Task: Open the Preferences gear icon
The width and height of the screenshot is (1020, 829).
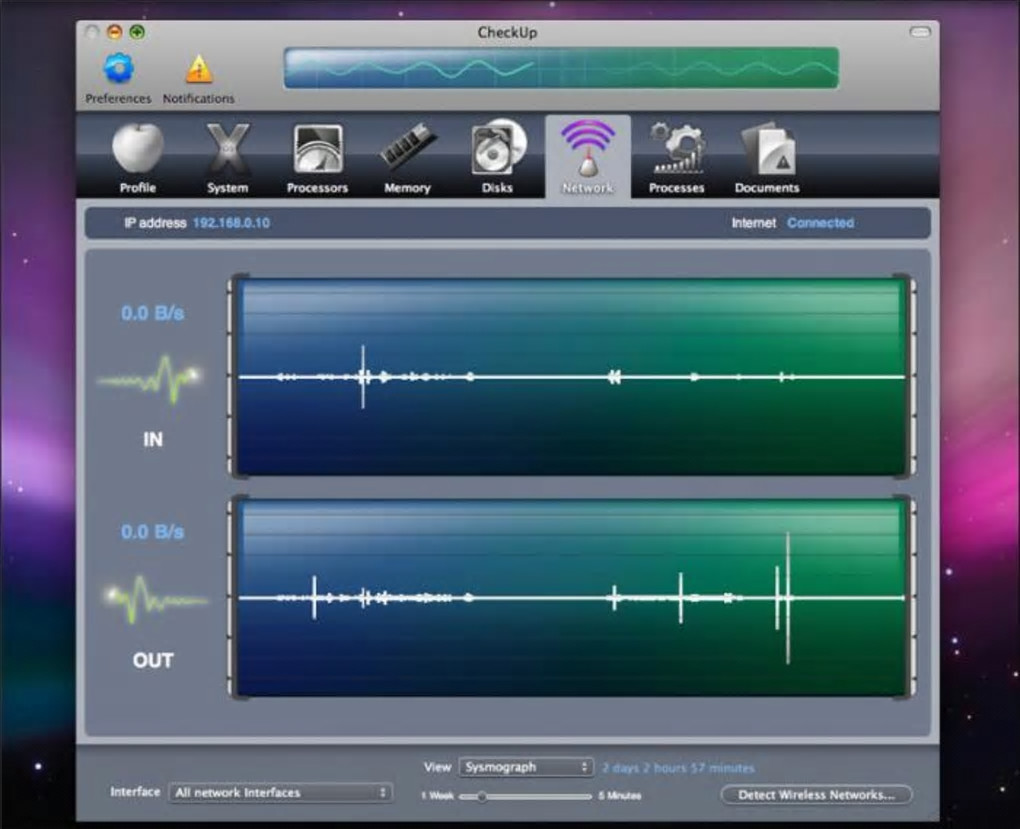Action: point(118,69)
